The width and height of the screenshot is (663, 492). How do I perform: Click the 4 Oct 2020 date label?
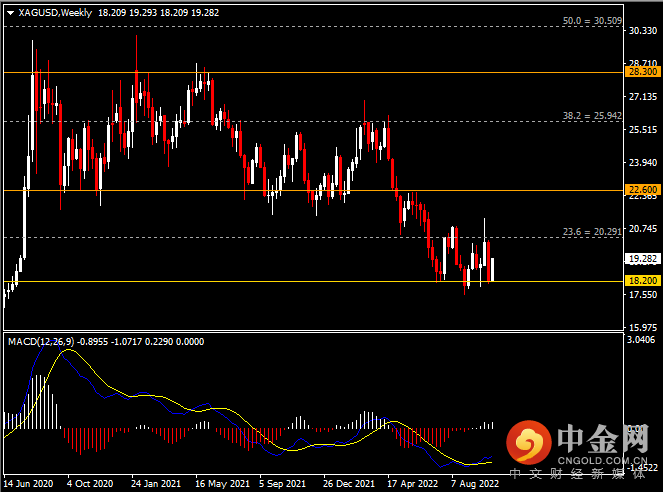[90, 484]
